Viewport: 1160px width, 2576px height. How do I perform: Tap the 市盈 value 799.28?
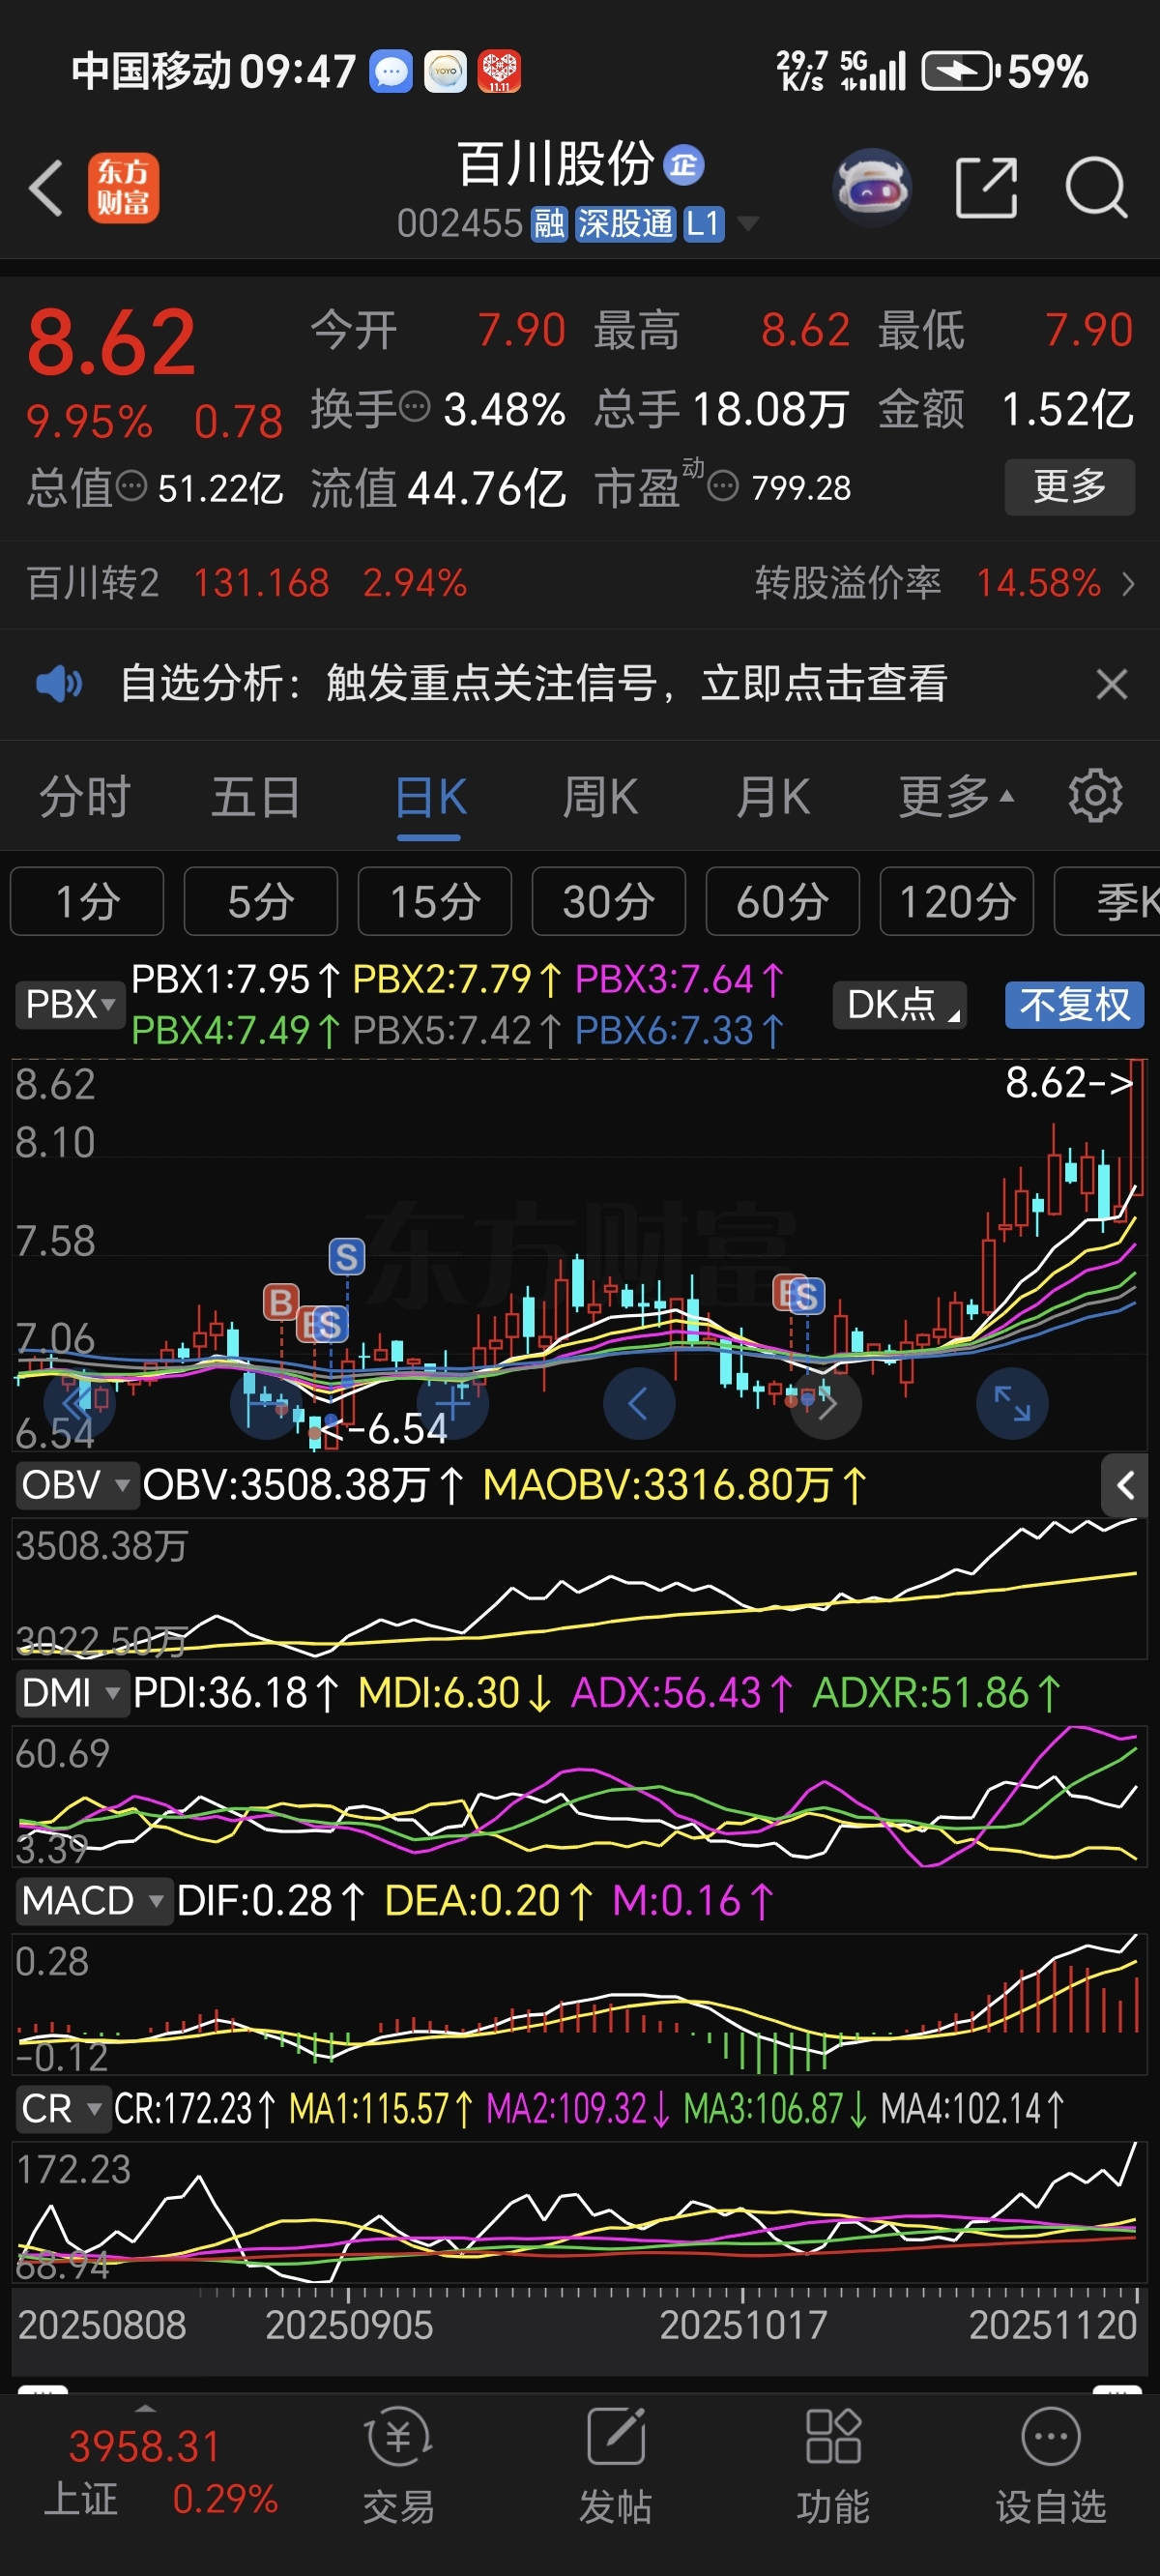tap(801, 488)
